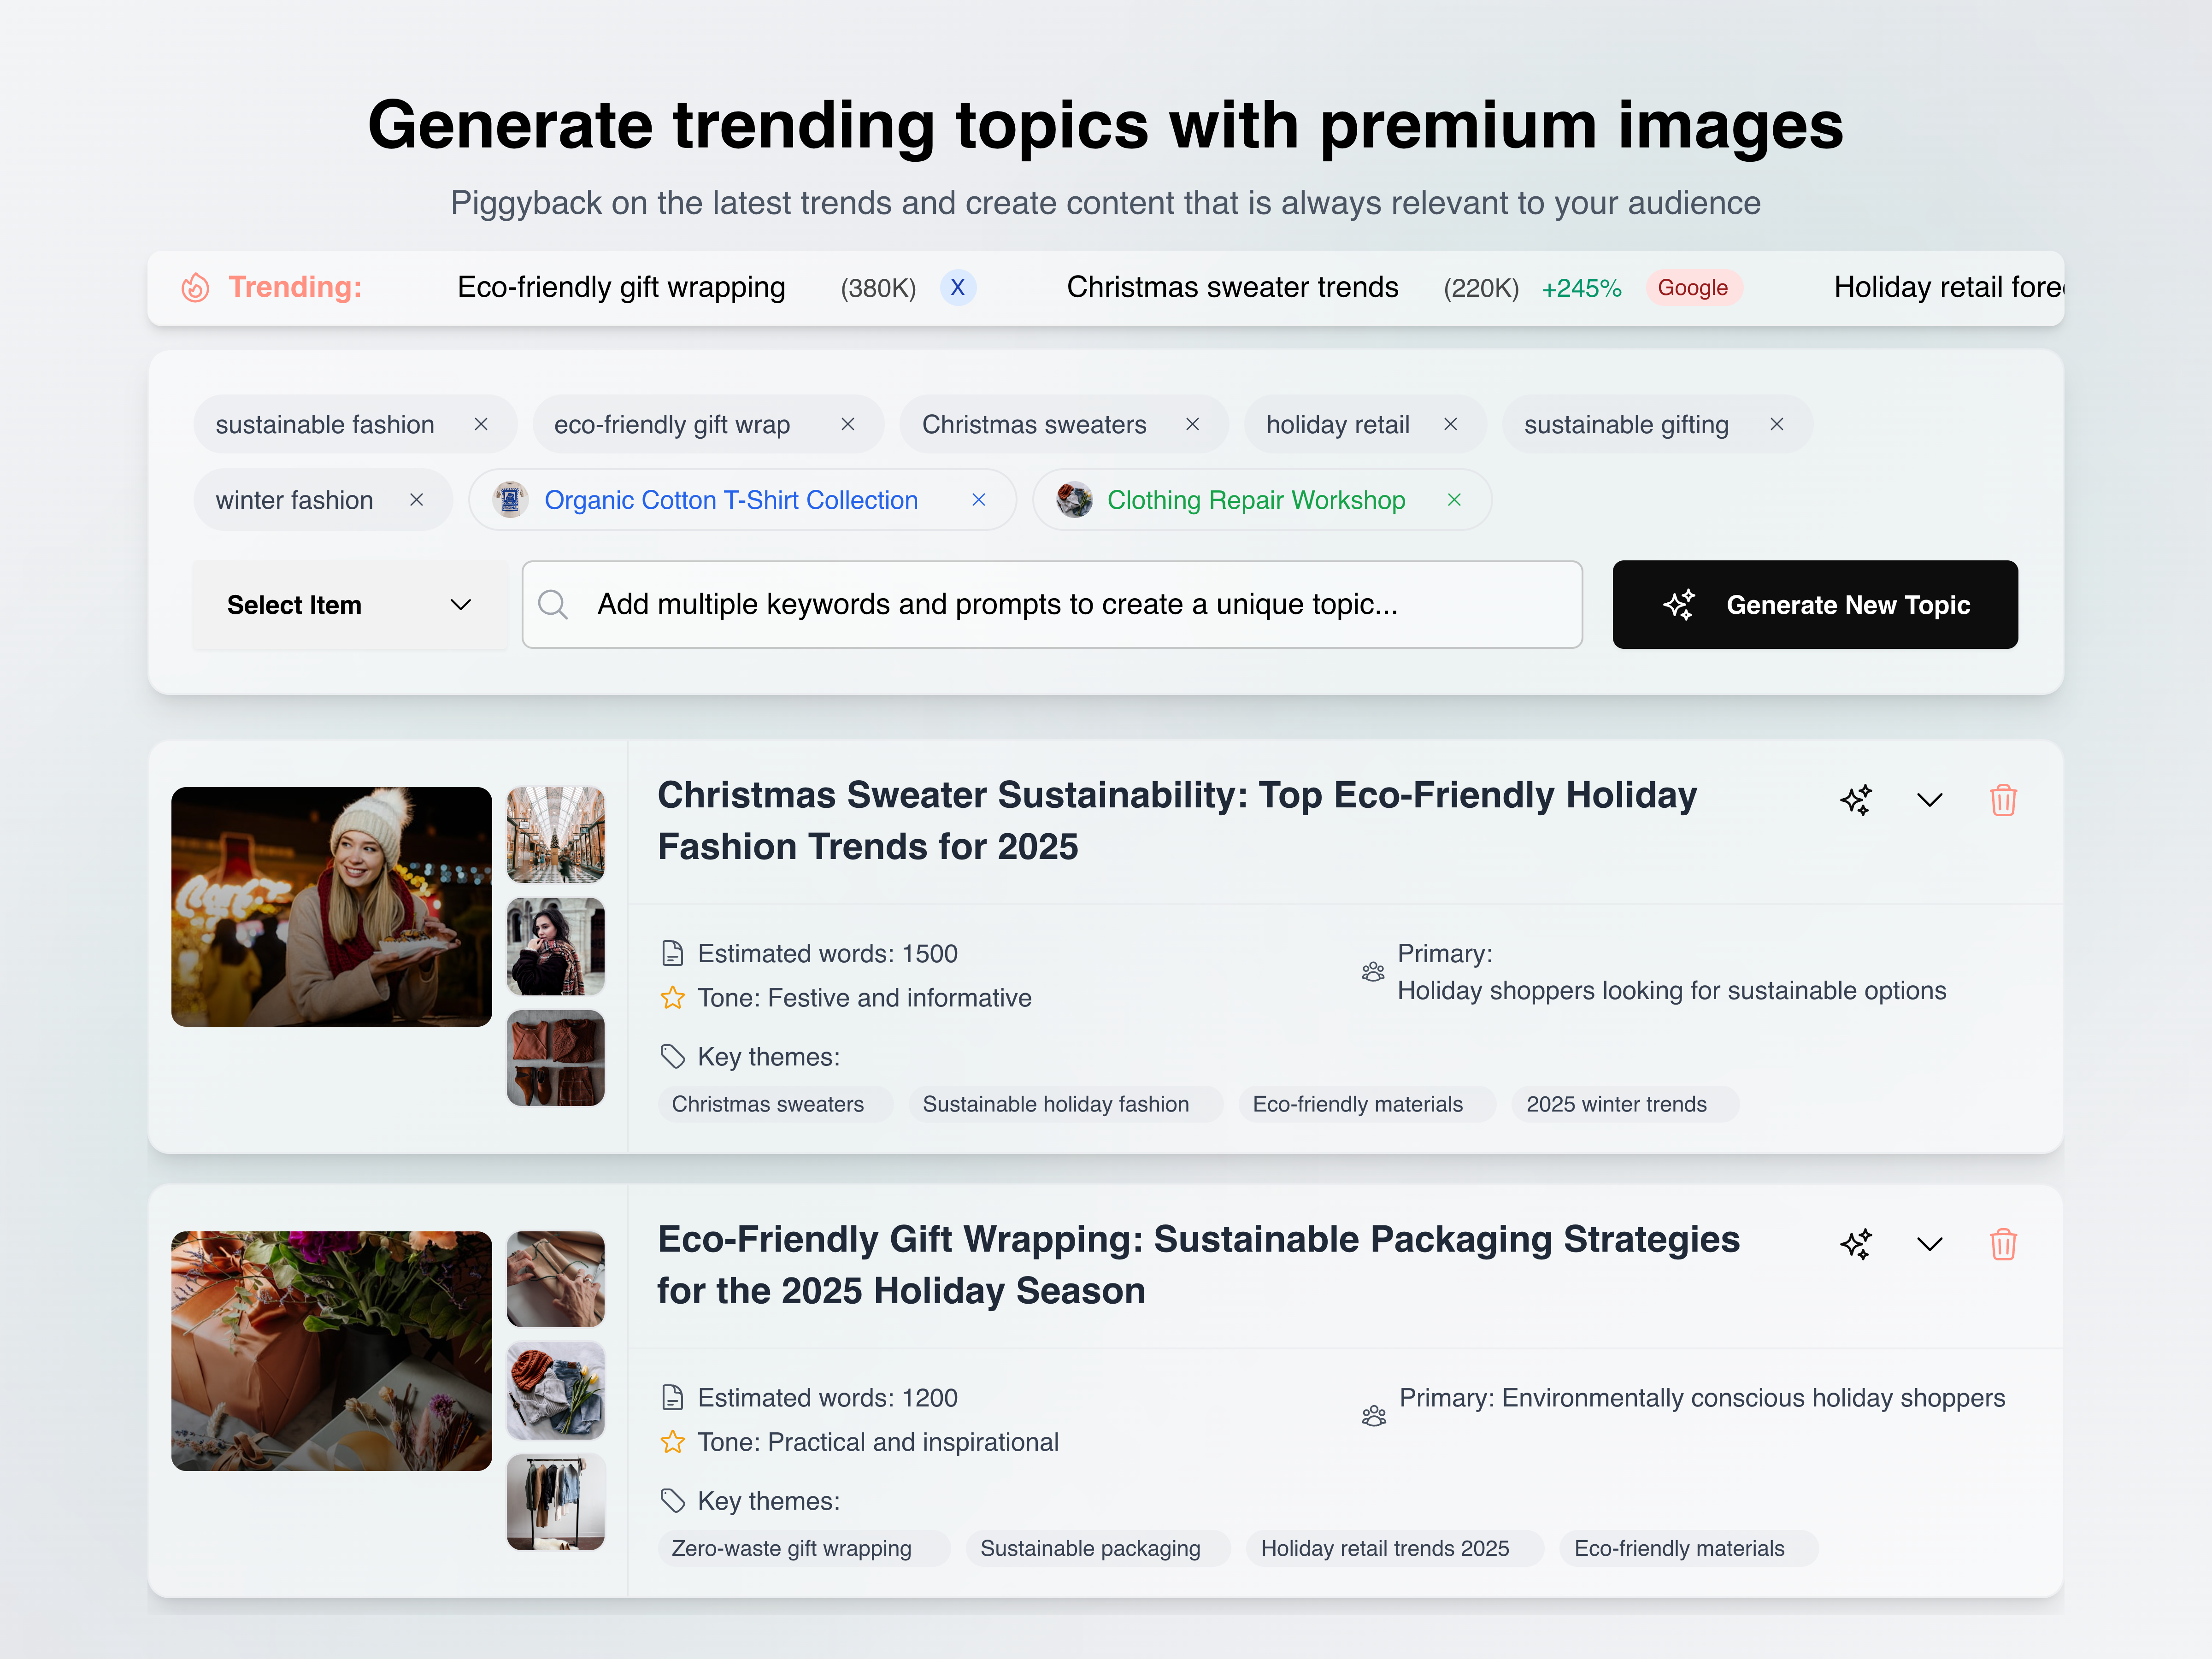This screenshot has height=1659, width=2212.
Task: Regenerate Christmas Sweater topic with sparkle icon
Action: tap(1855, 800)
